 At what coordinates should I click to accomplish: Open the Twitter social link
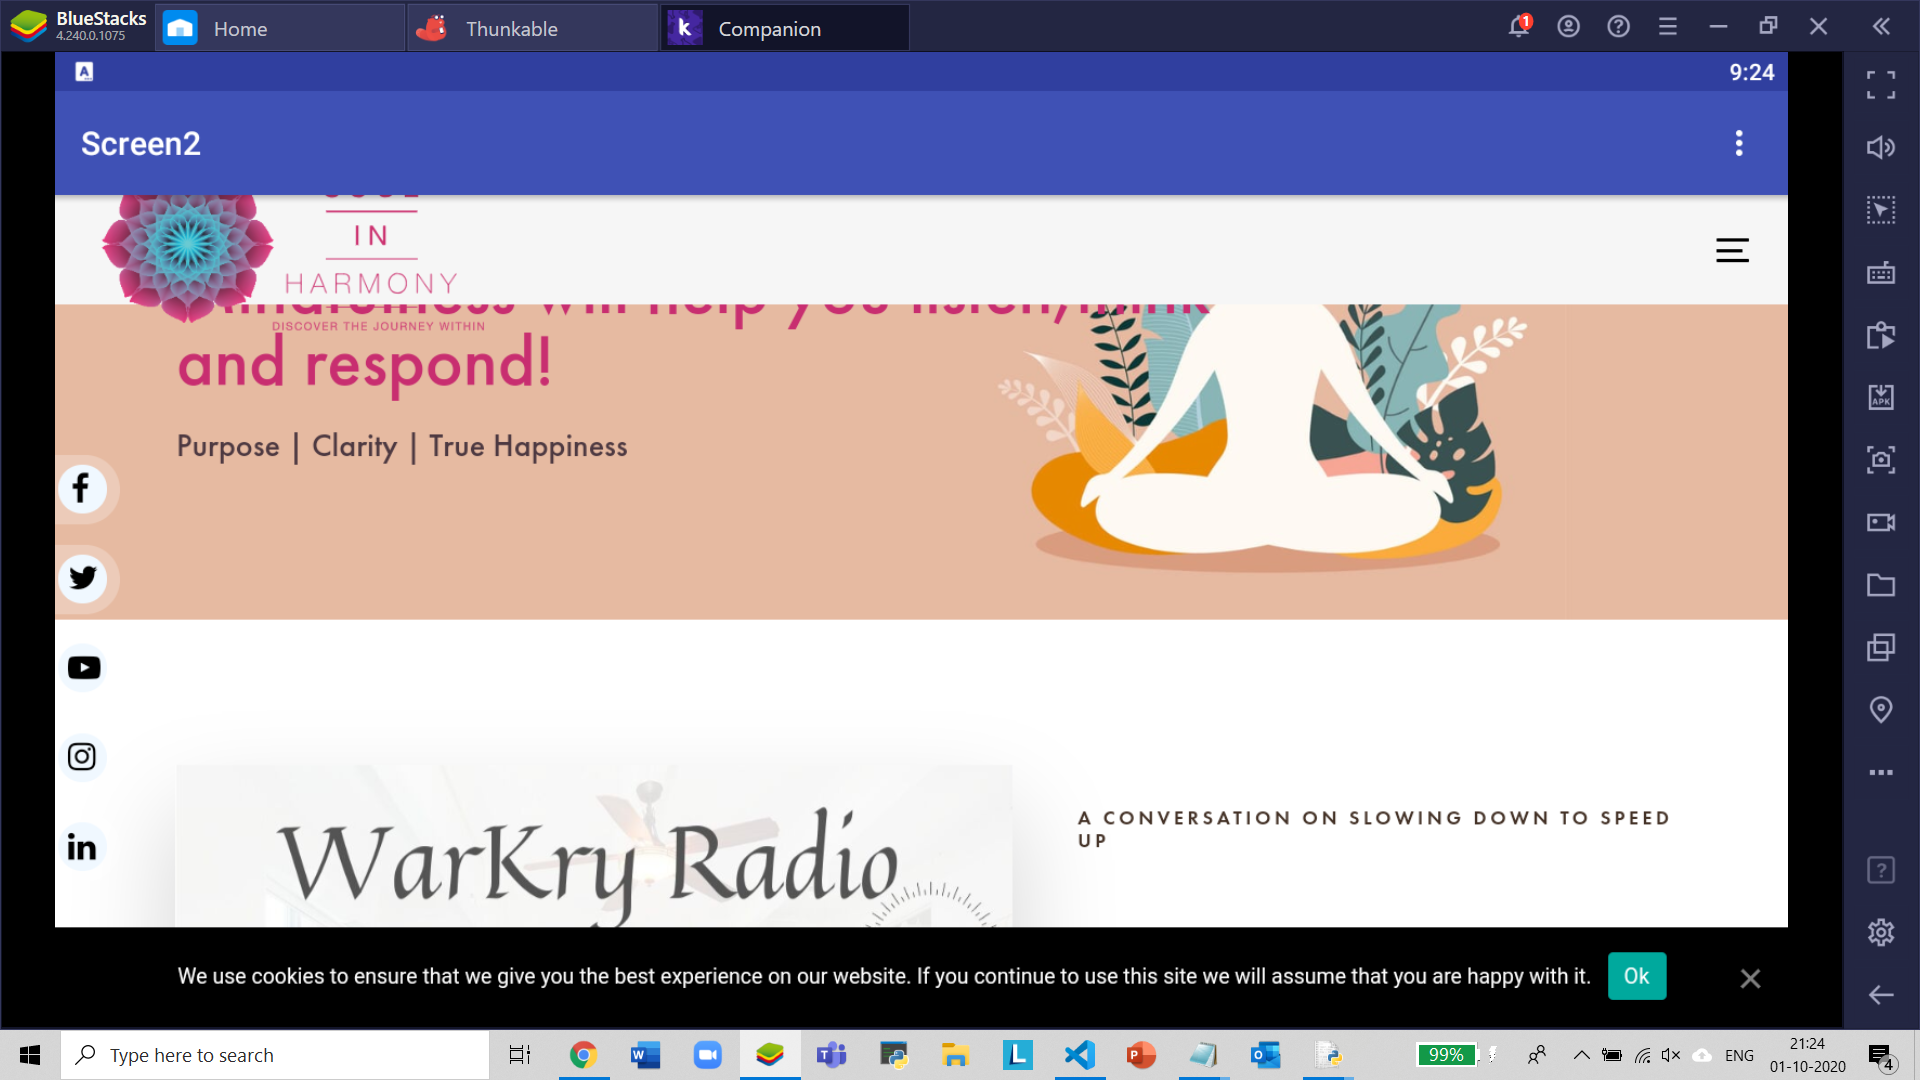pyautogui.click(x=82, y=578)
